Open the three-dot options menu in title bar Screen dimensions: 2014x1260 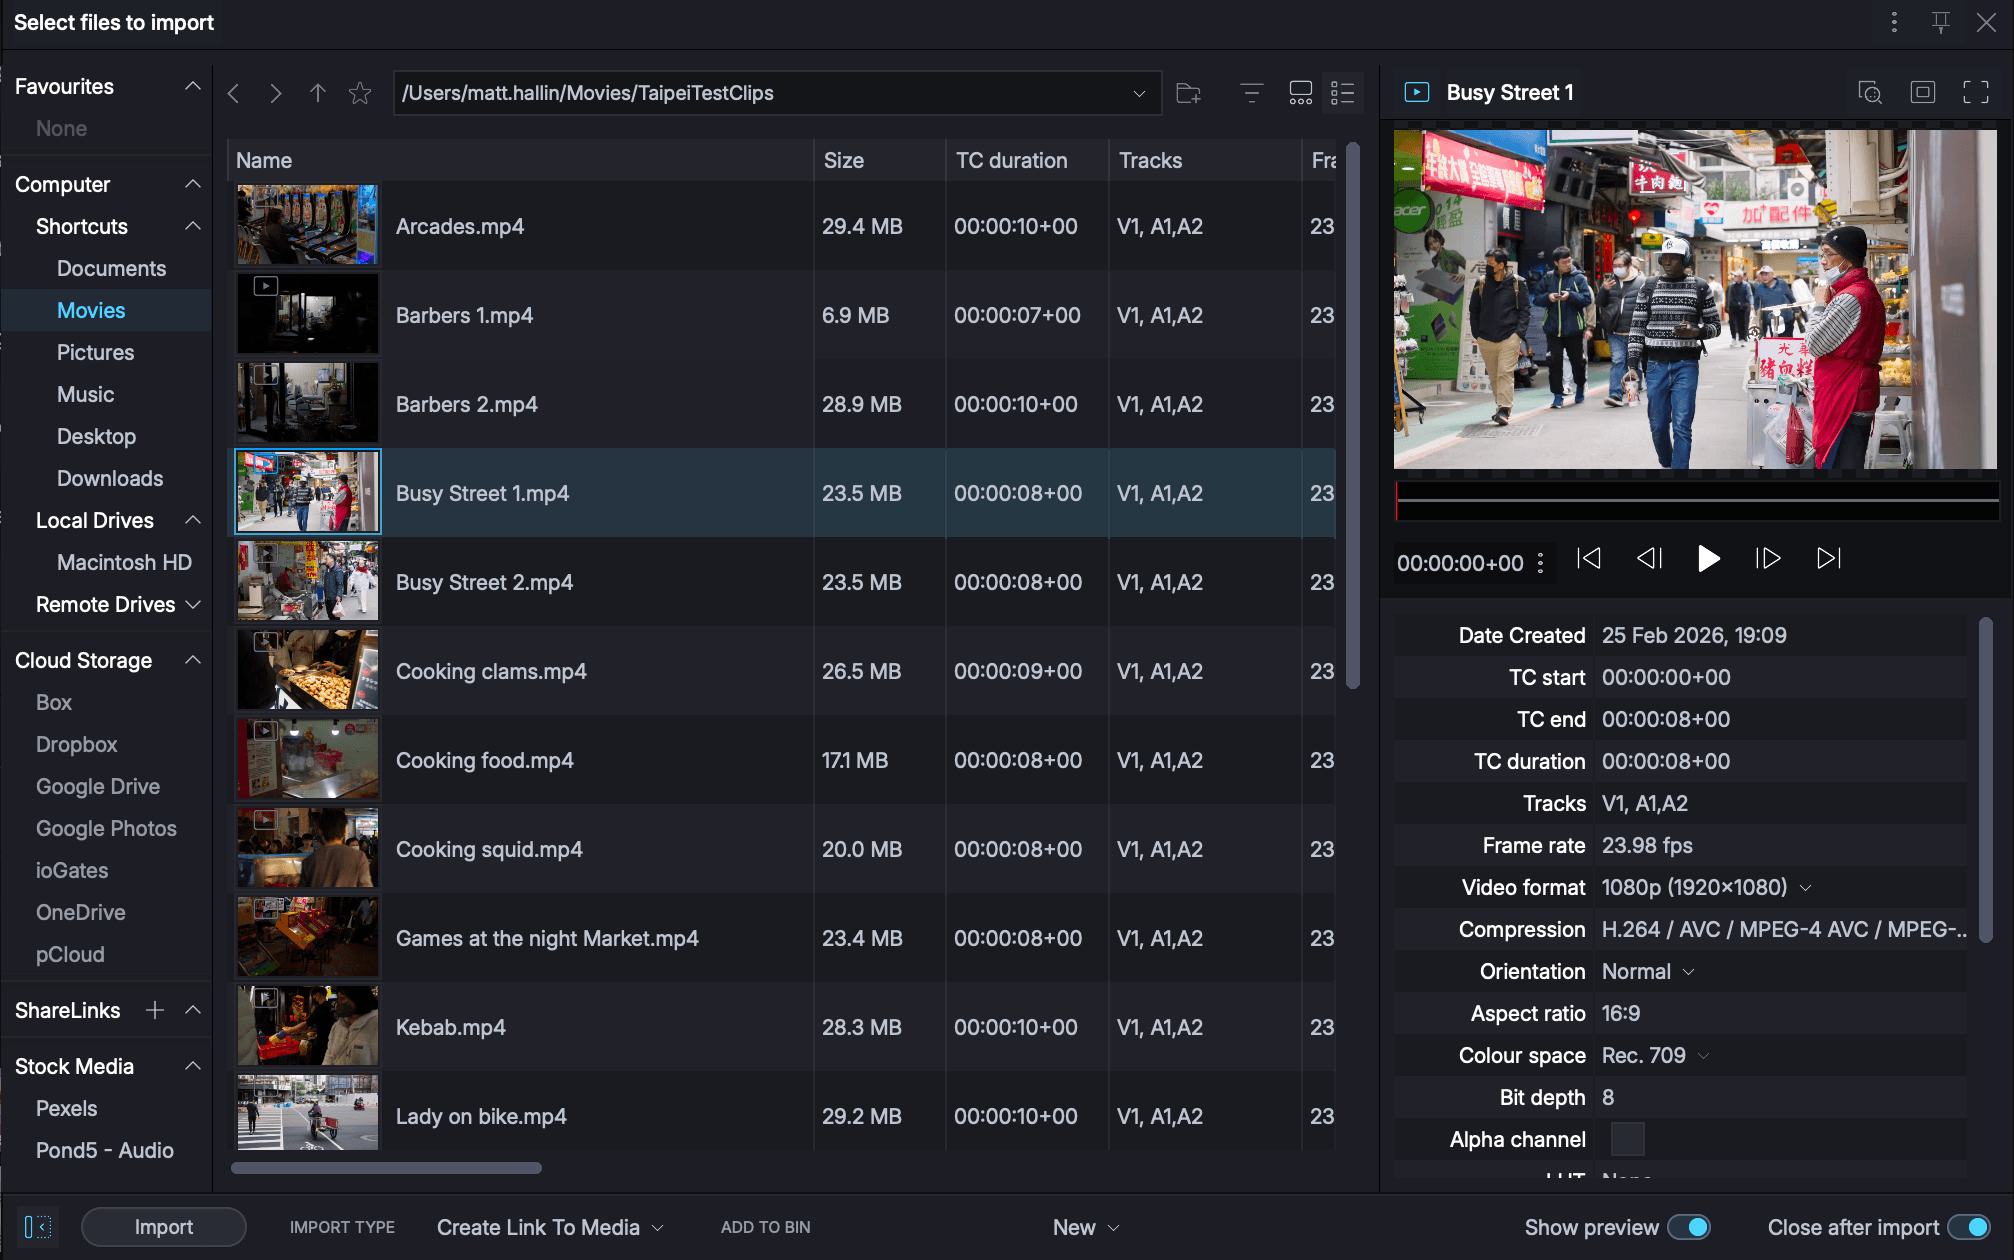1894,22
